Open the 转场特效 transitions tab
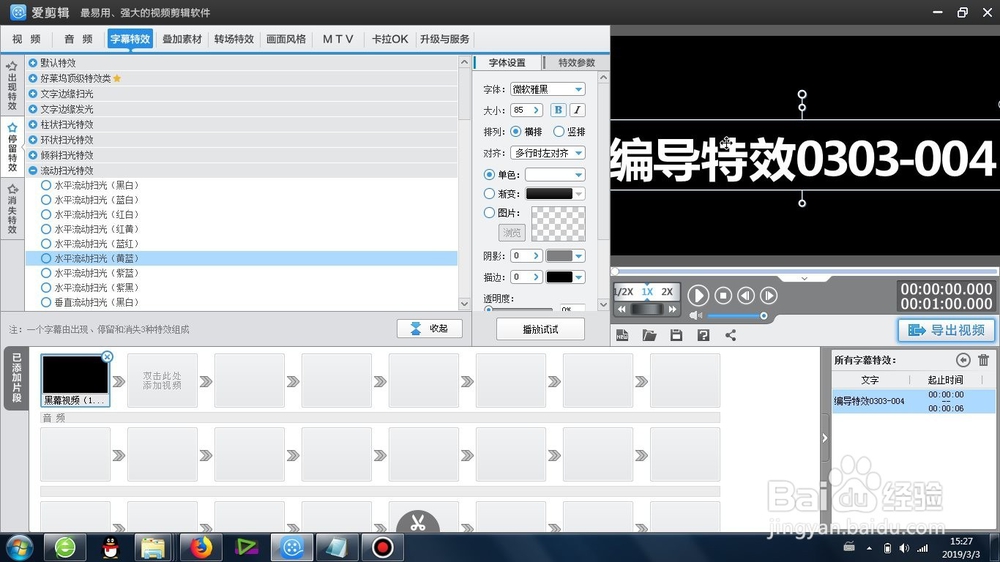The width and height of the screenshot is (1000, 562). [234, 39]
